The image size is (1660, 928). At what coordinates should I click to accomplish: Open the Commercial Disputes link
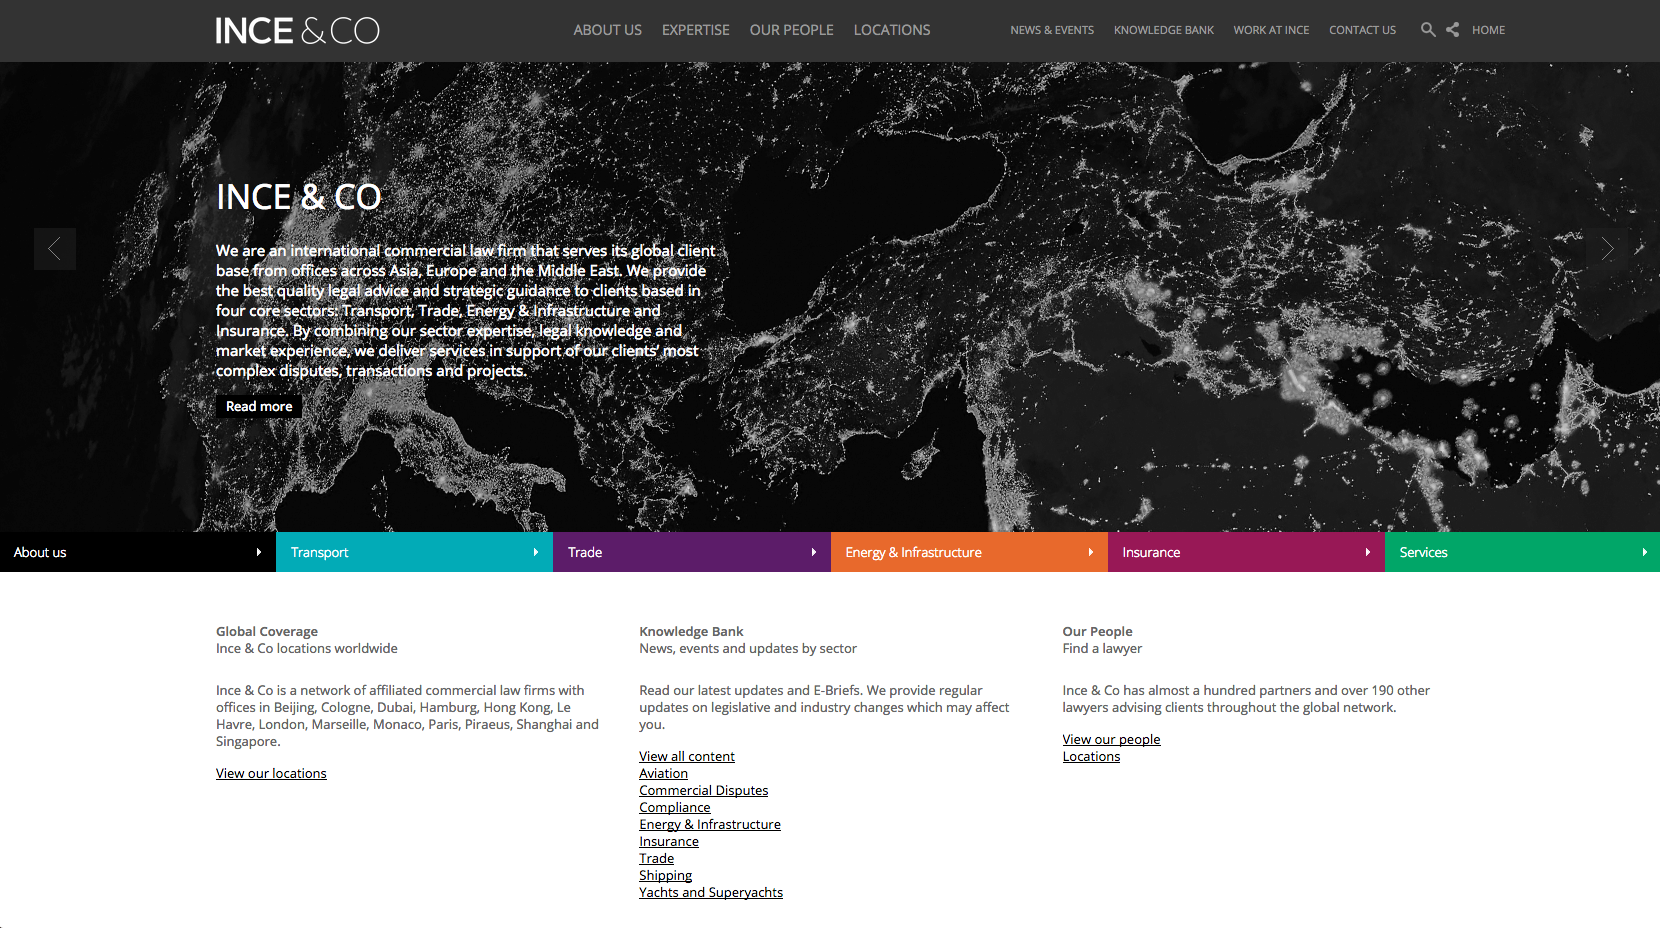(x=703, y=790)
